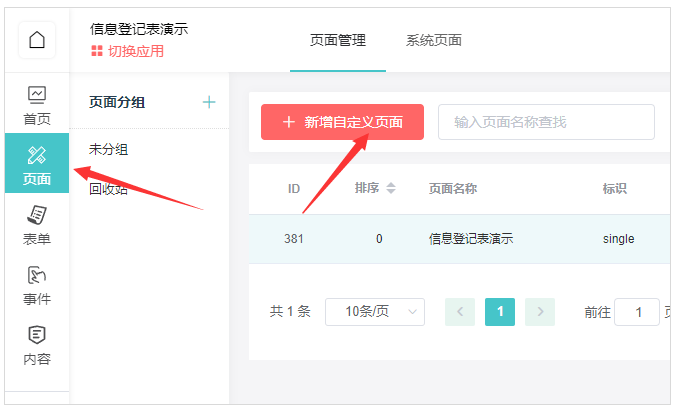Click the 标识 column header
Screen dimensions: 679x407
[614, 189]
